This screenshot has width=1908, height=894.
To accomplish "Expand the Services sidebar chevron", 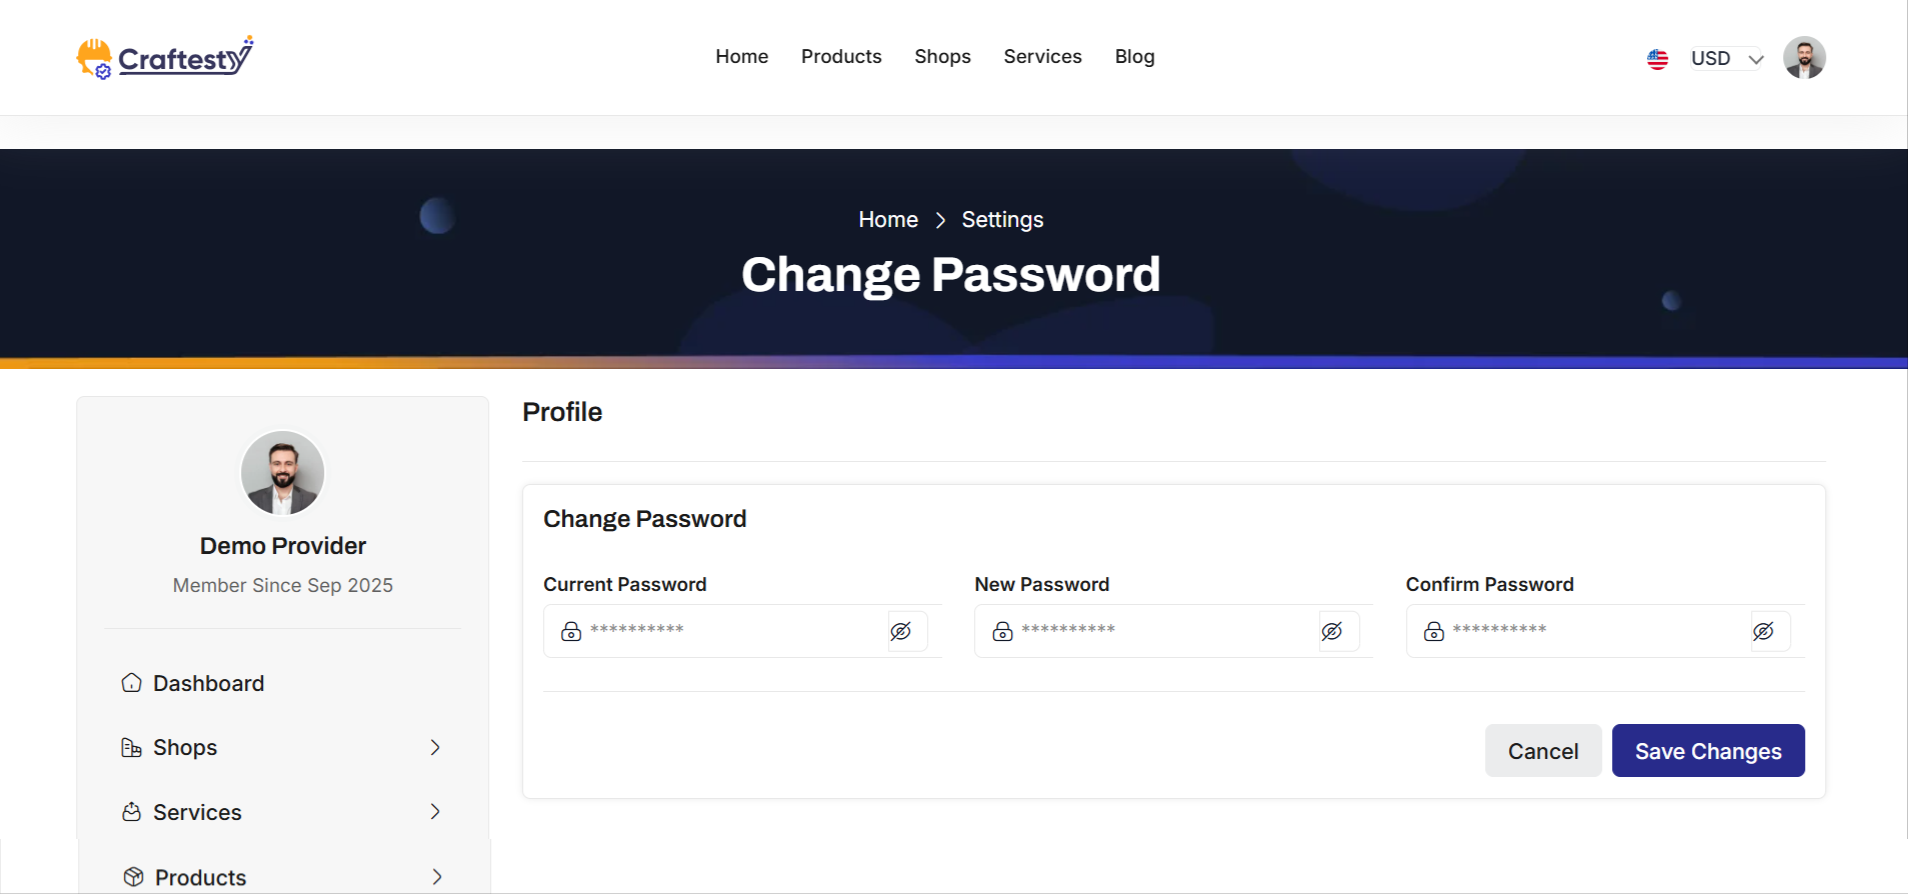I will click(435, 812).
